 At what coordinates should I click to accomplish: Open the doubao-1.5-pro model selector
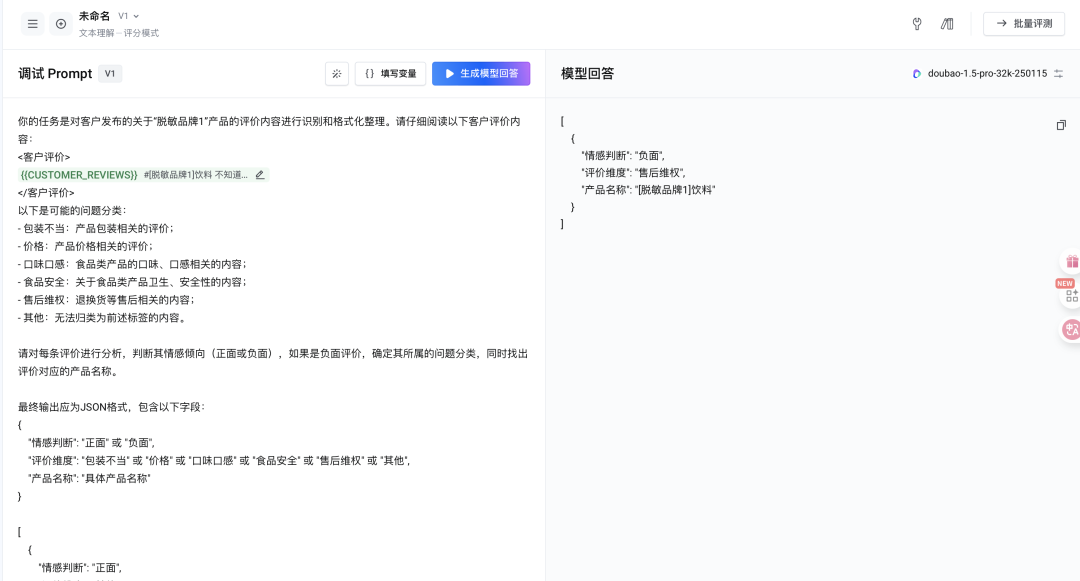986,73
